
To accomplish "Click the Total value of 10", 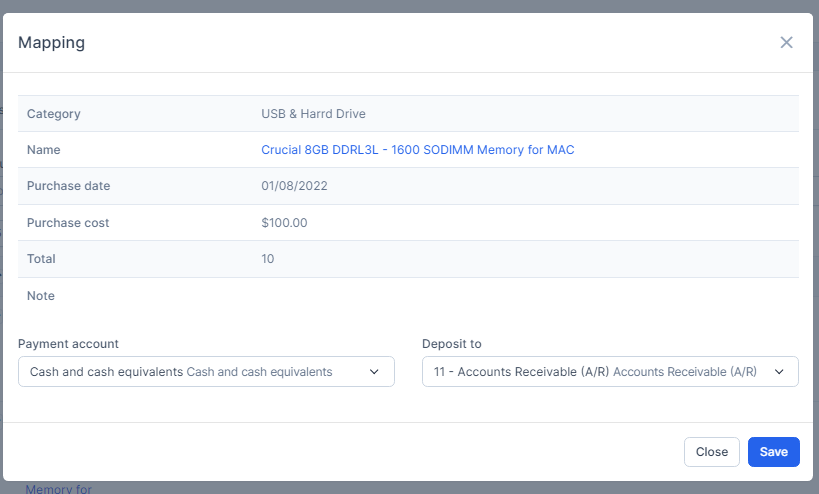I will coord(268,259).
